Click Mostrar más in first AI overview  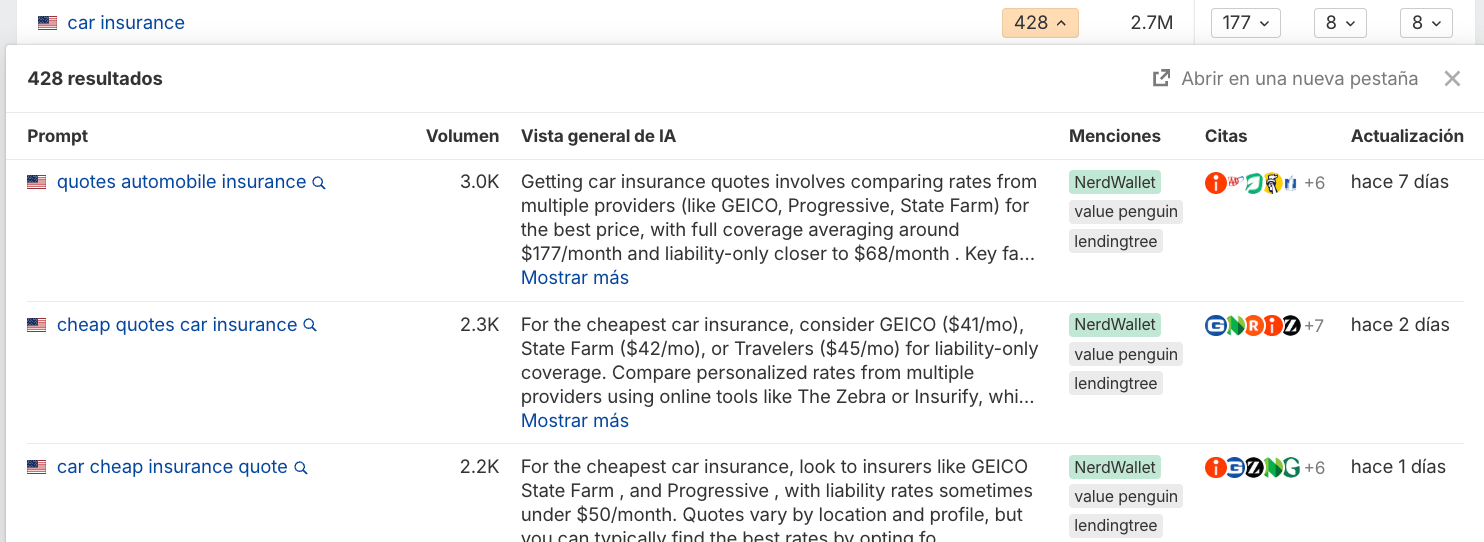pos(575,278)
